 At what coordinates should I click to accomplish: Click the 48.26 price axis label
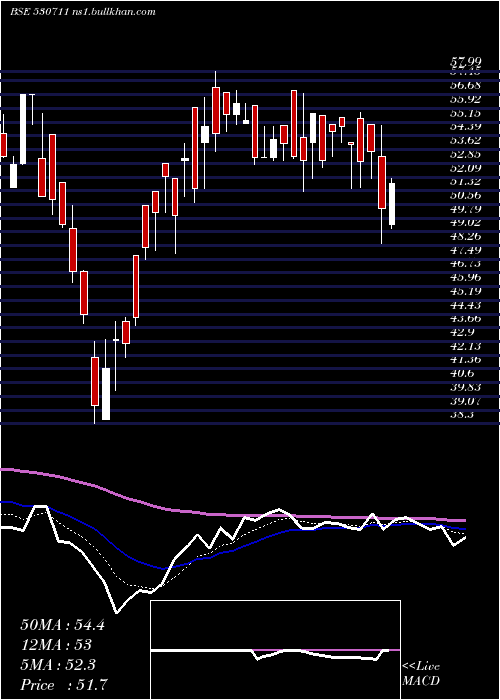(466, 236)
